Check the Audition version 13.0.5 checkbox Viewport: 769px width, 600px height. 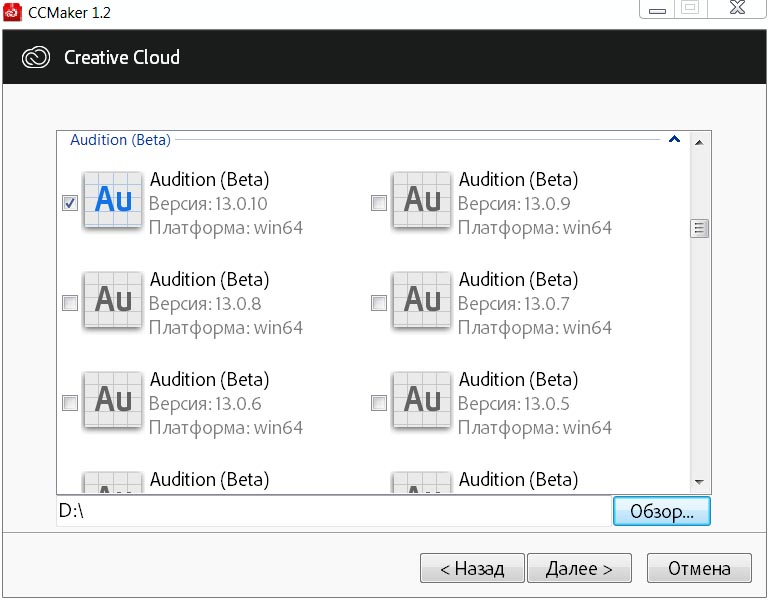(x=379, y=403)
